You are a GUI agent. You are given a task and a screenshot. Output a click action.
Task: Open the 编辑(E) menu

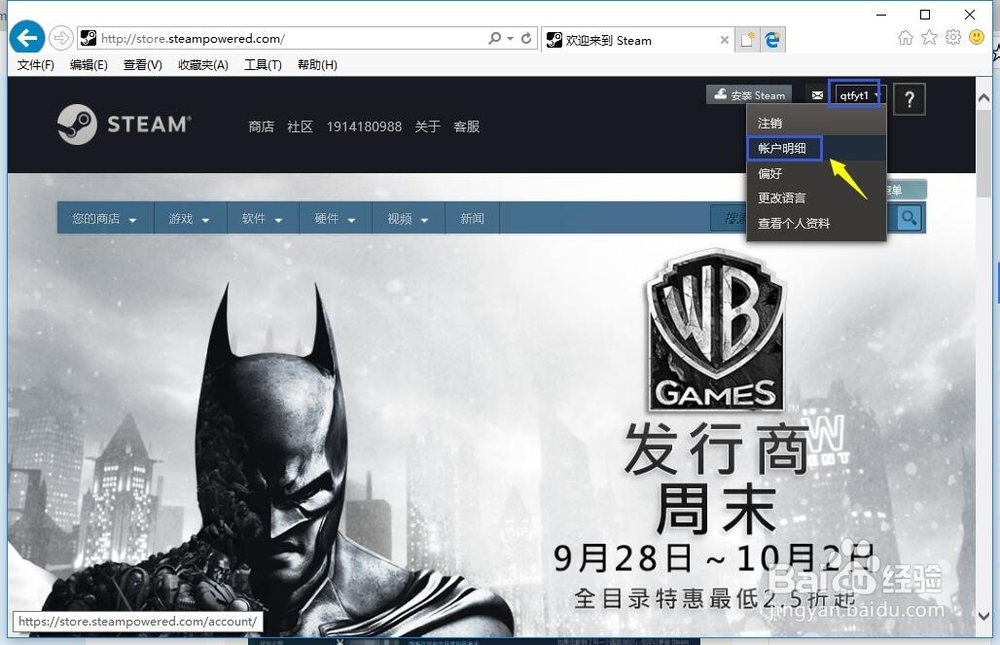point(89,64)
